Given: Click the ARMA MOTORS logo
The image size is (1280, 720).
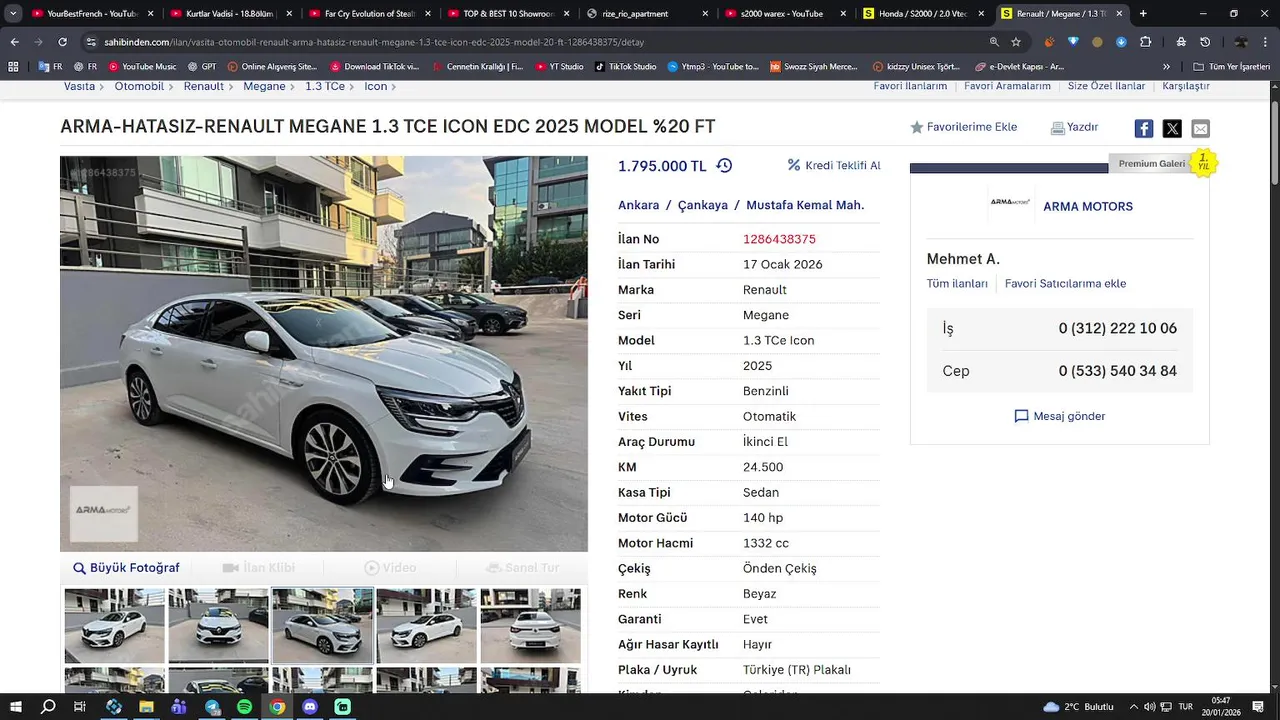Looking at the screenshot, I should tap(1010, 202).
